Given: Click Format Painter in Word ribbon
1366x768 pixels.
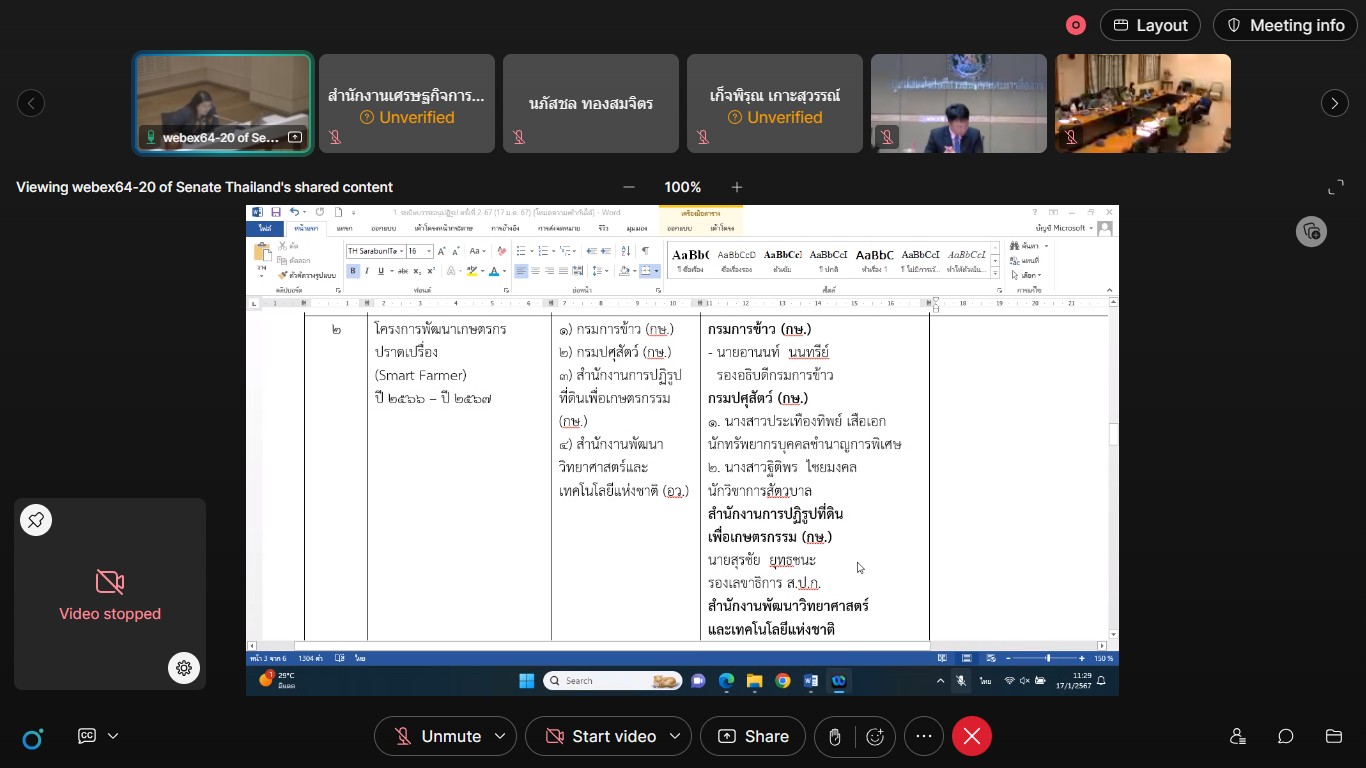Looking at the screenshot, I should coord(308,275).
